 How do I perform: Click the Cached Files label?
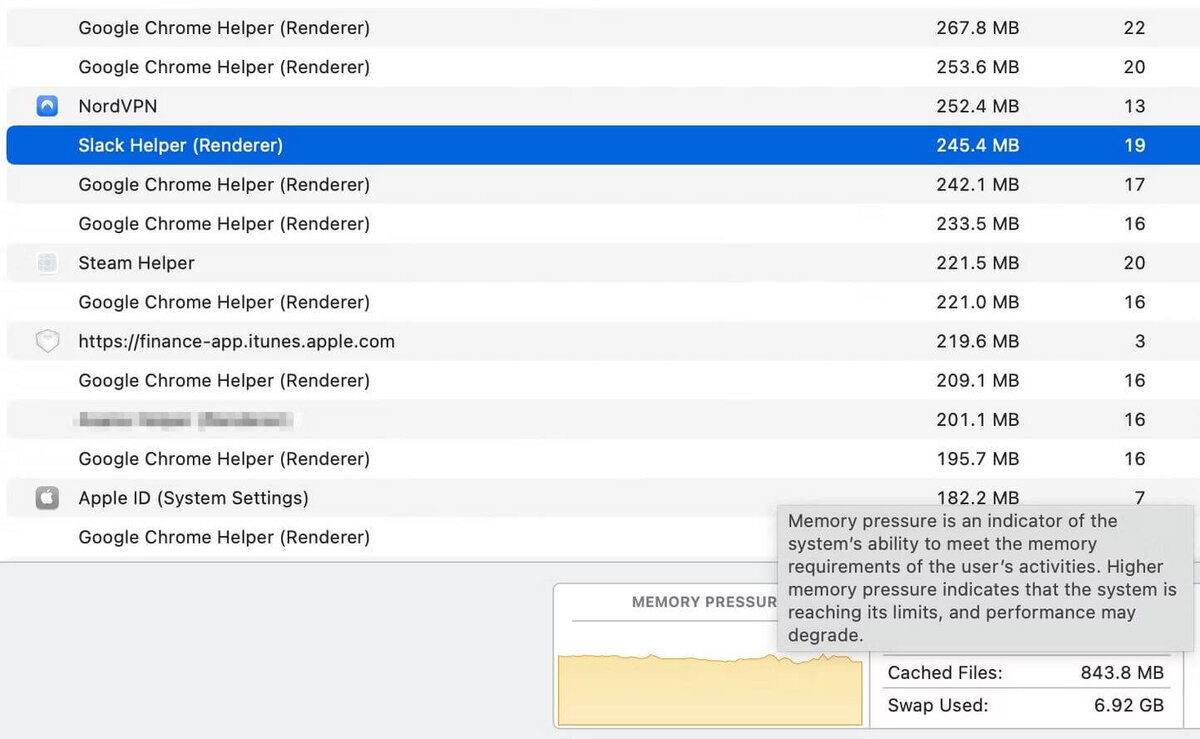click(x=945, y=673)
